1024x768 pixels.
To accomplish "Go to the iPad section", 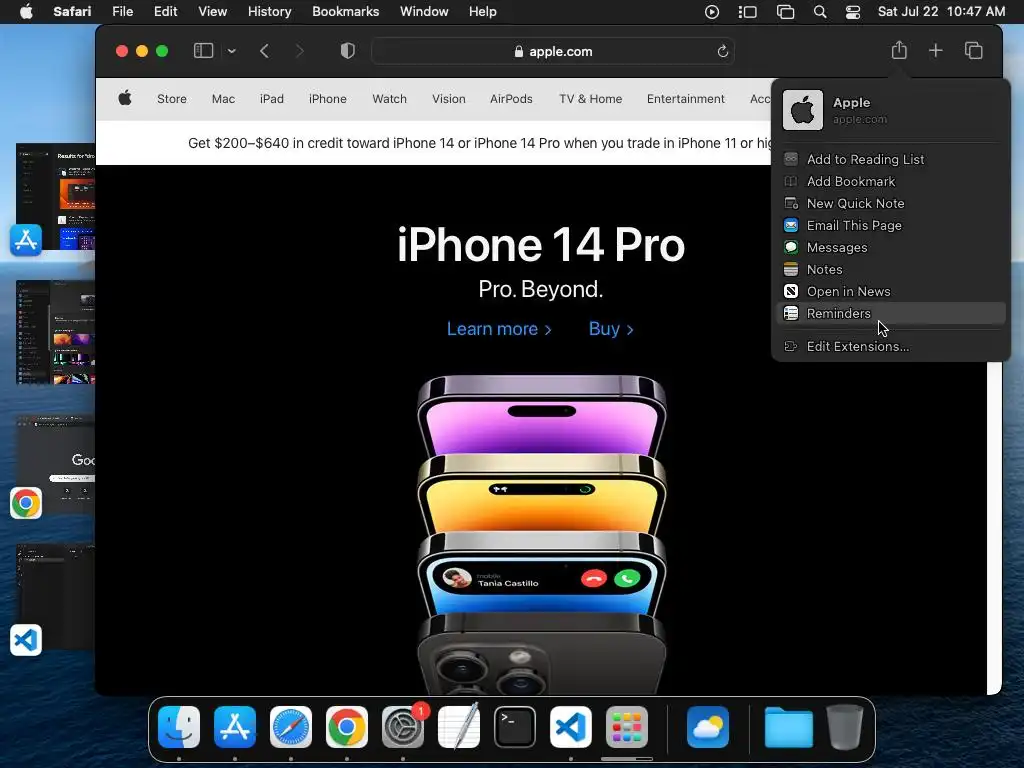I will (272, 99).
